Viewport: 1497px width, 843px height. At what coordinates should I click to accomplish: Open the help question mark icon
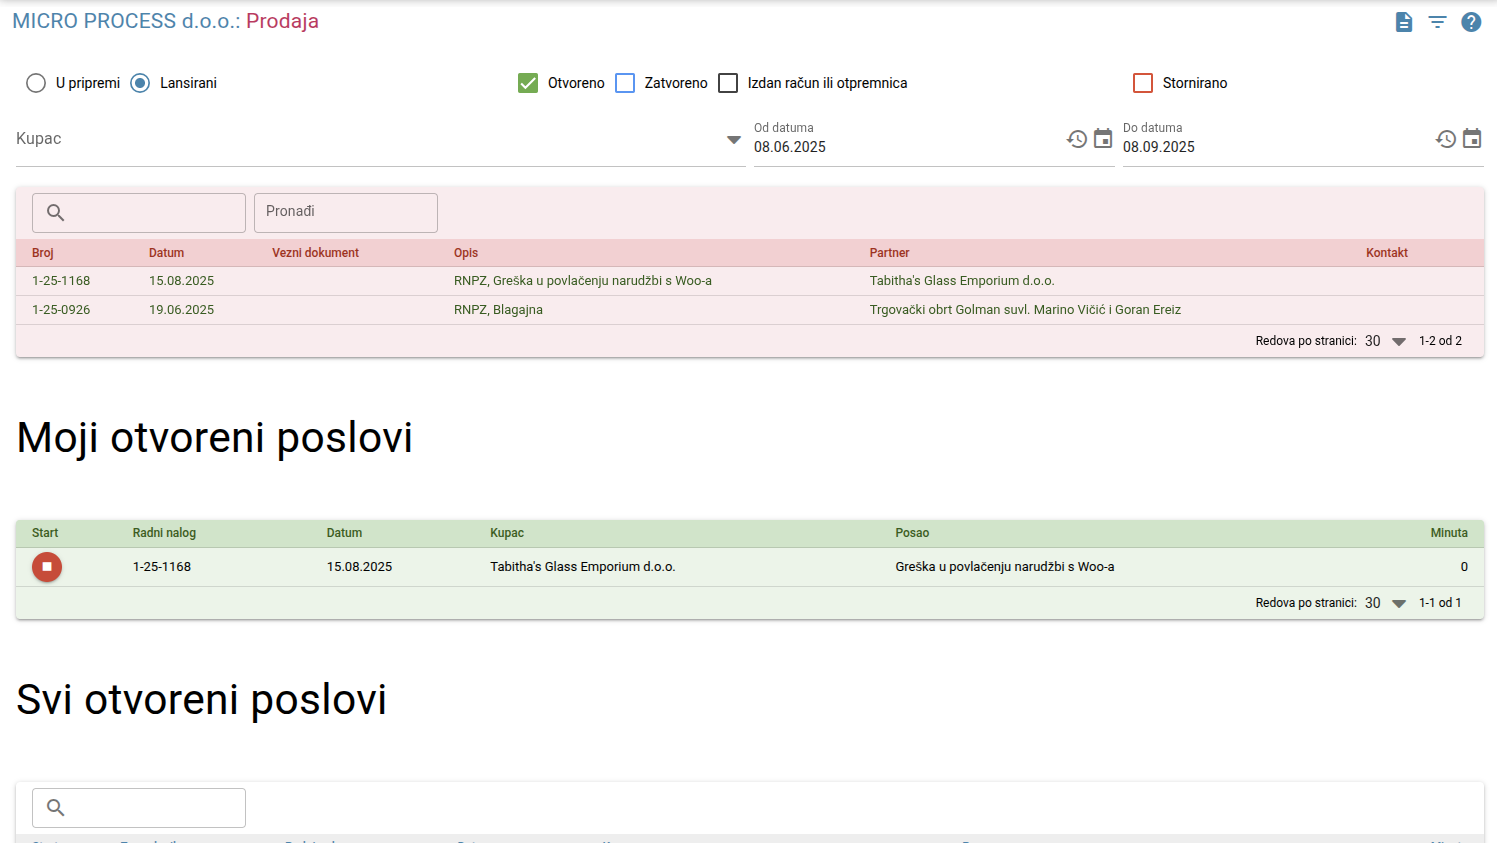(1471, 22)
